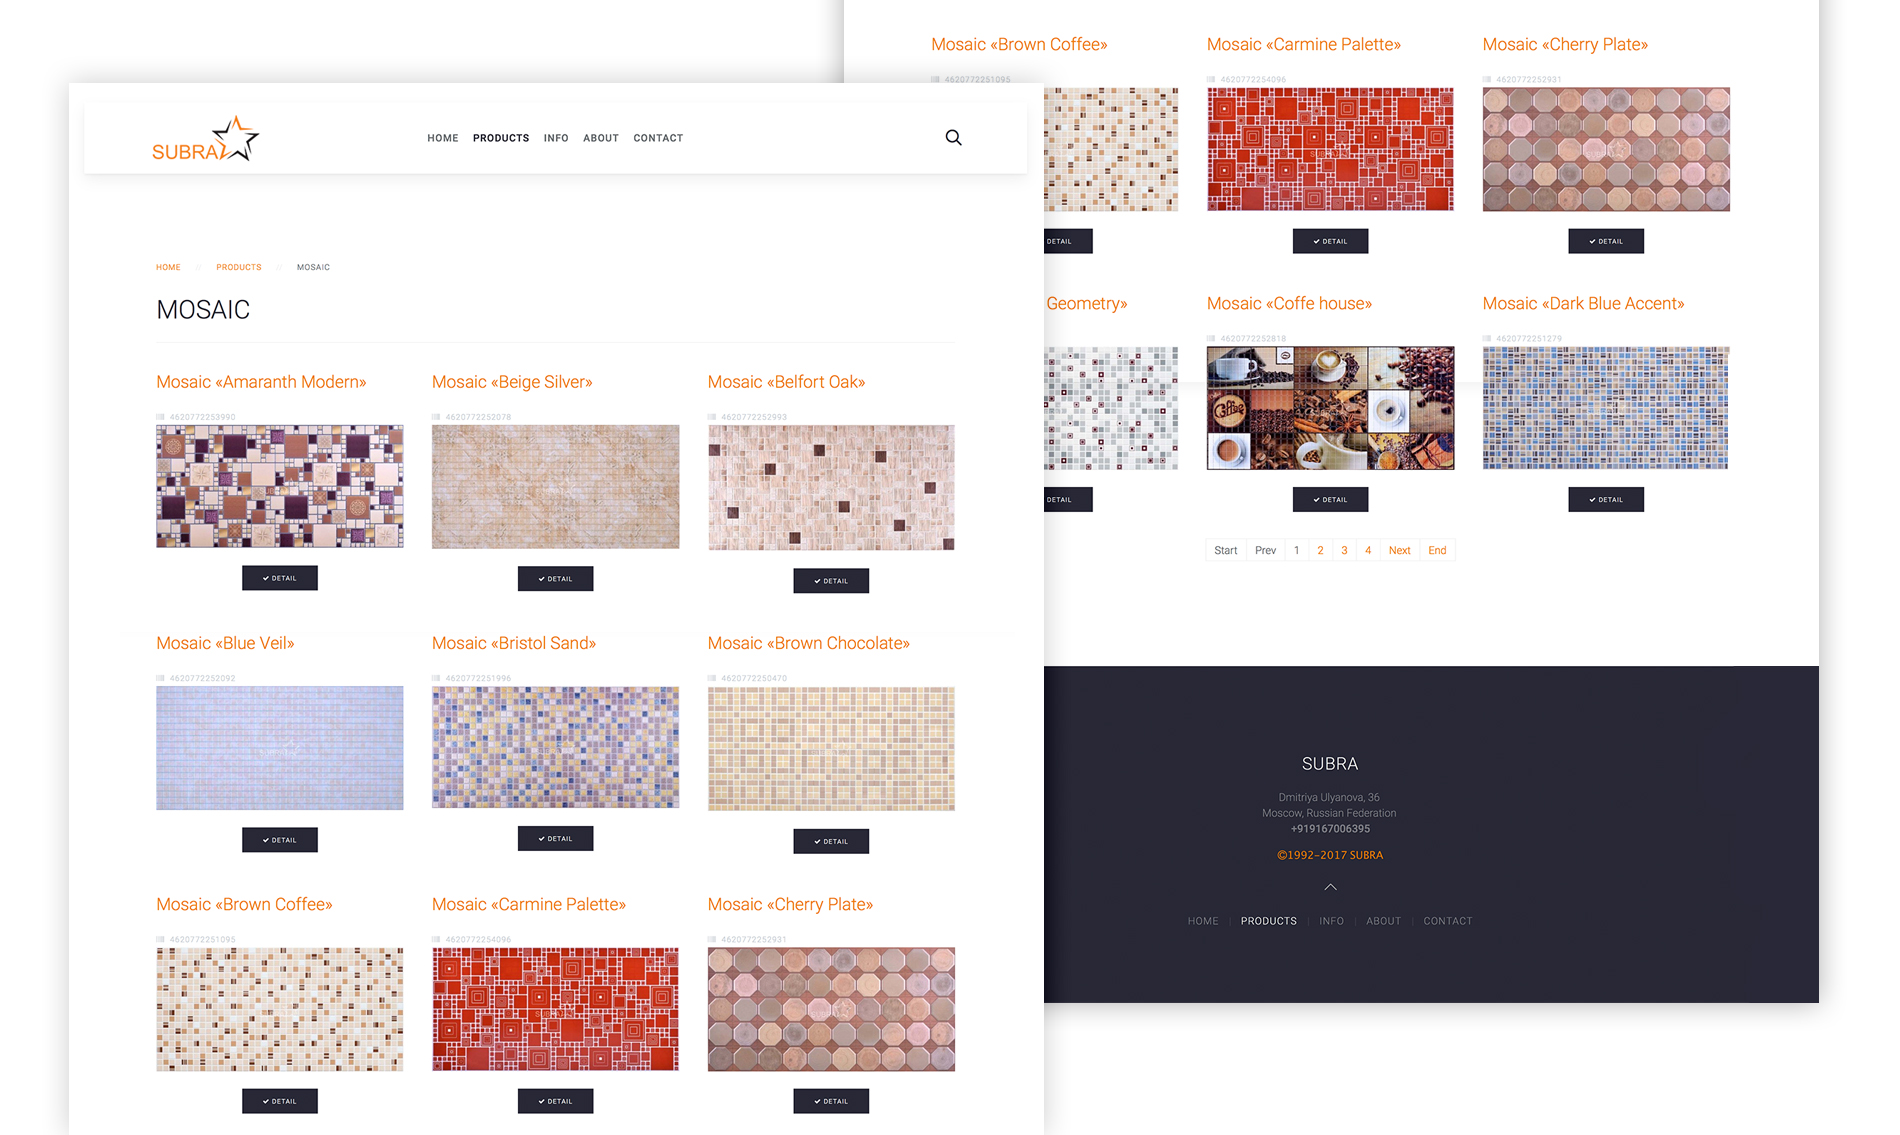The width and height of the screenshot is (1900, 1135).
Task: Click the Dark Blue Accent thumbnail
Action: pos(1605,408)
